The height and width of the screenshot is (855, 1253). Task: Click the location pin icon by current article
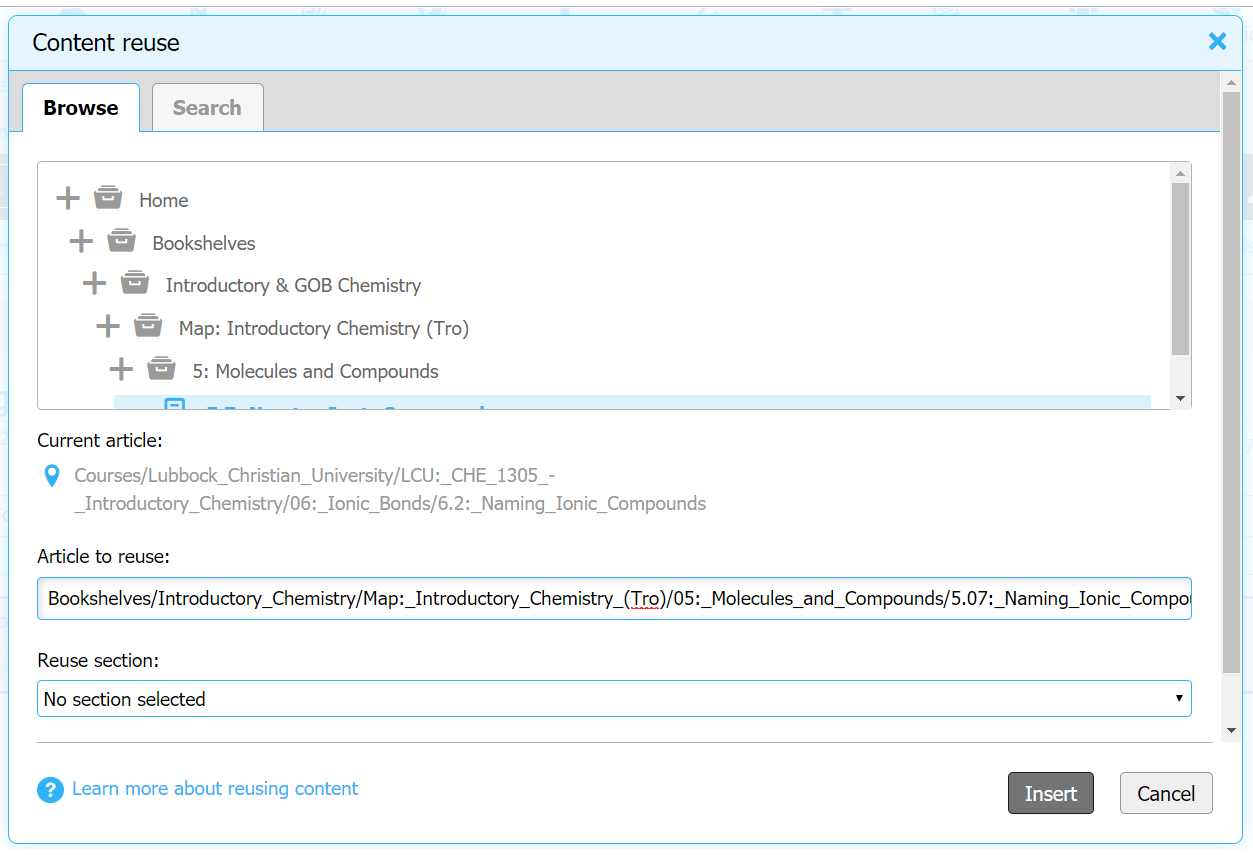pos(53,476)
